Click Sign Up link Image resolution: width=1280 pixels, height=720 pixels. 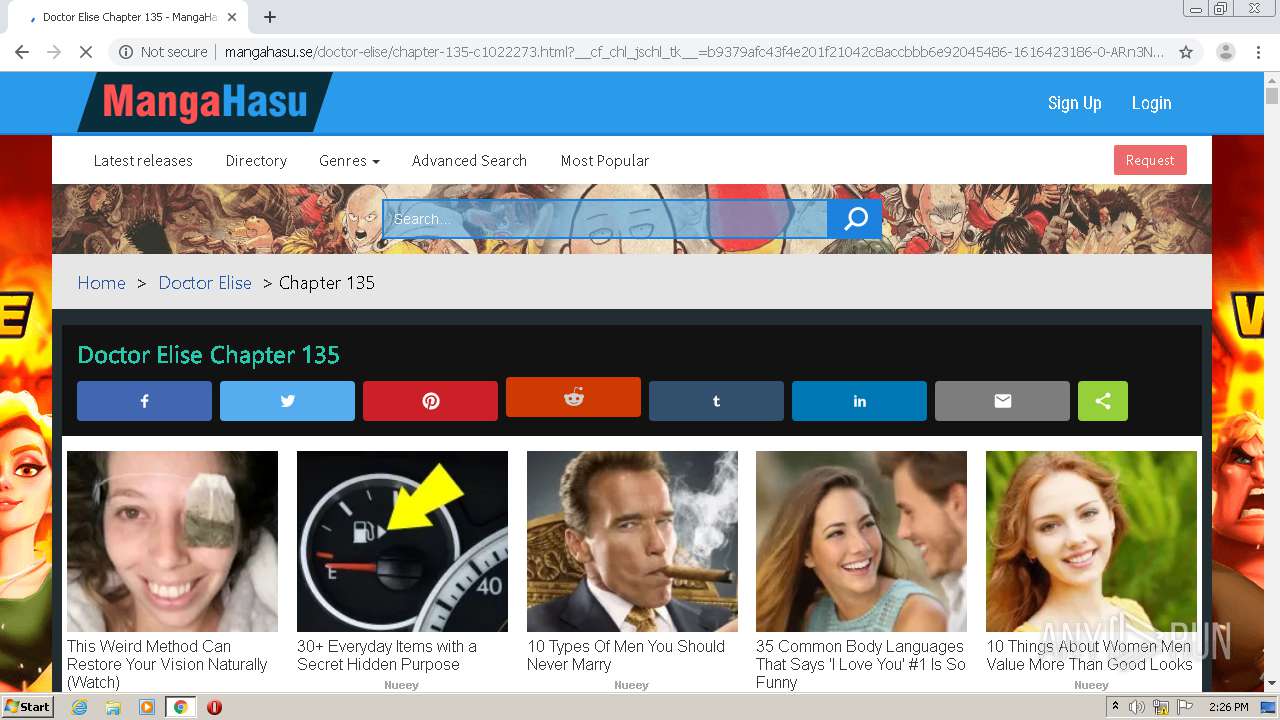tap(1074, 103)
